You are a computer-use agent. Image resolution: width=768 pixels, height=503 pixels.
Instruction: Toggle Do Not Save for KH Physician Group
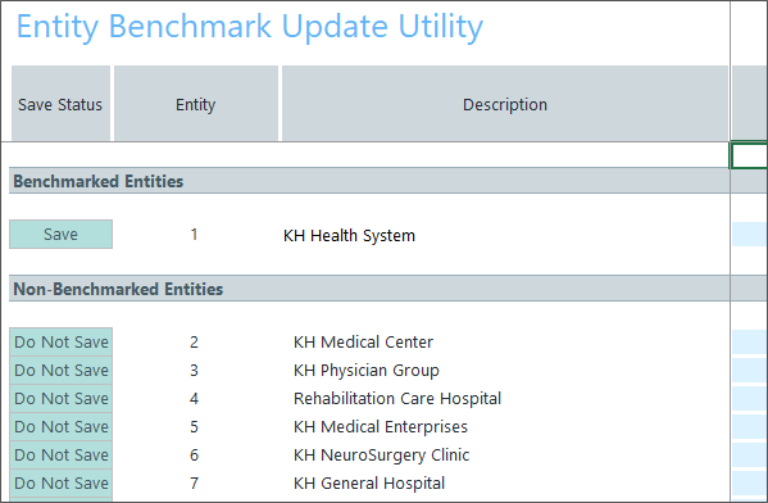click(61, 370)
